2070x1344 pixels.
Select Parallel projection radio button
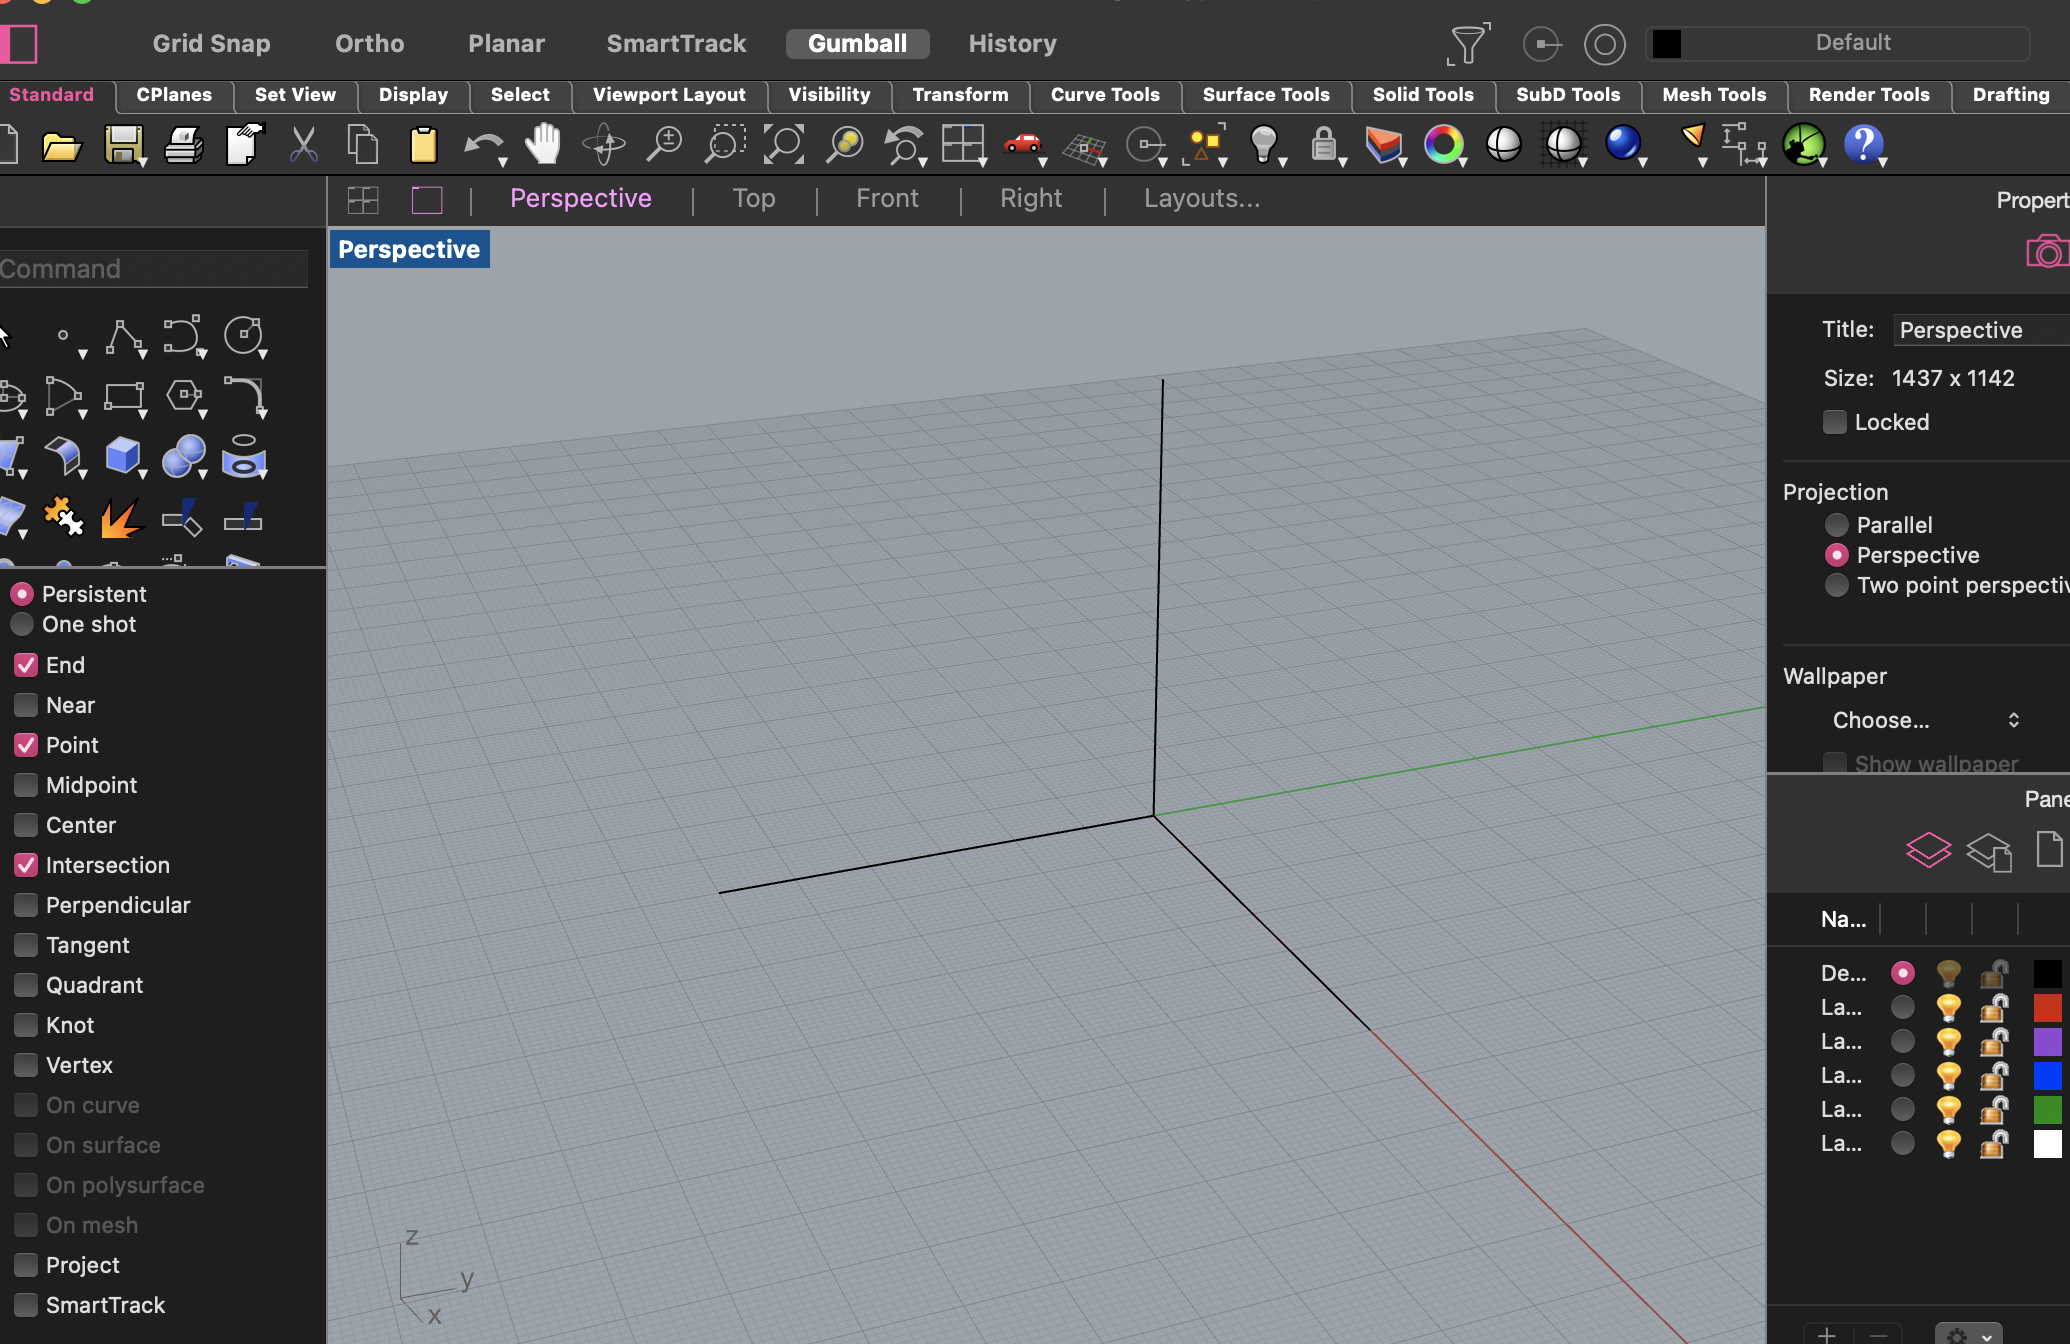click(1837, 525)
